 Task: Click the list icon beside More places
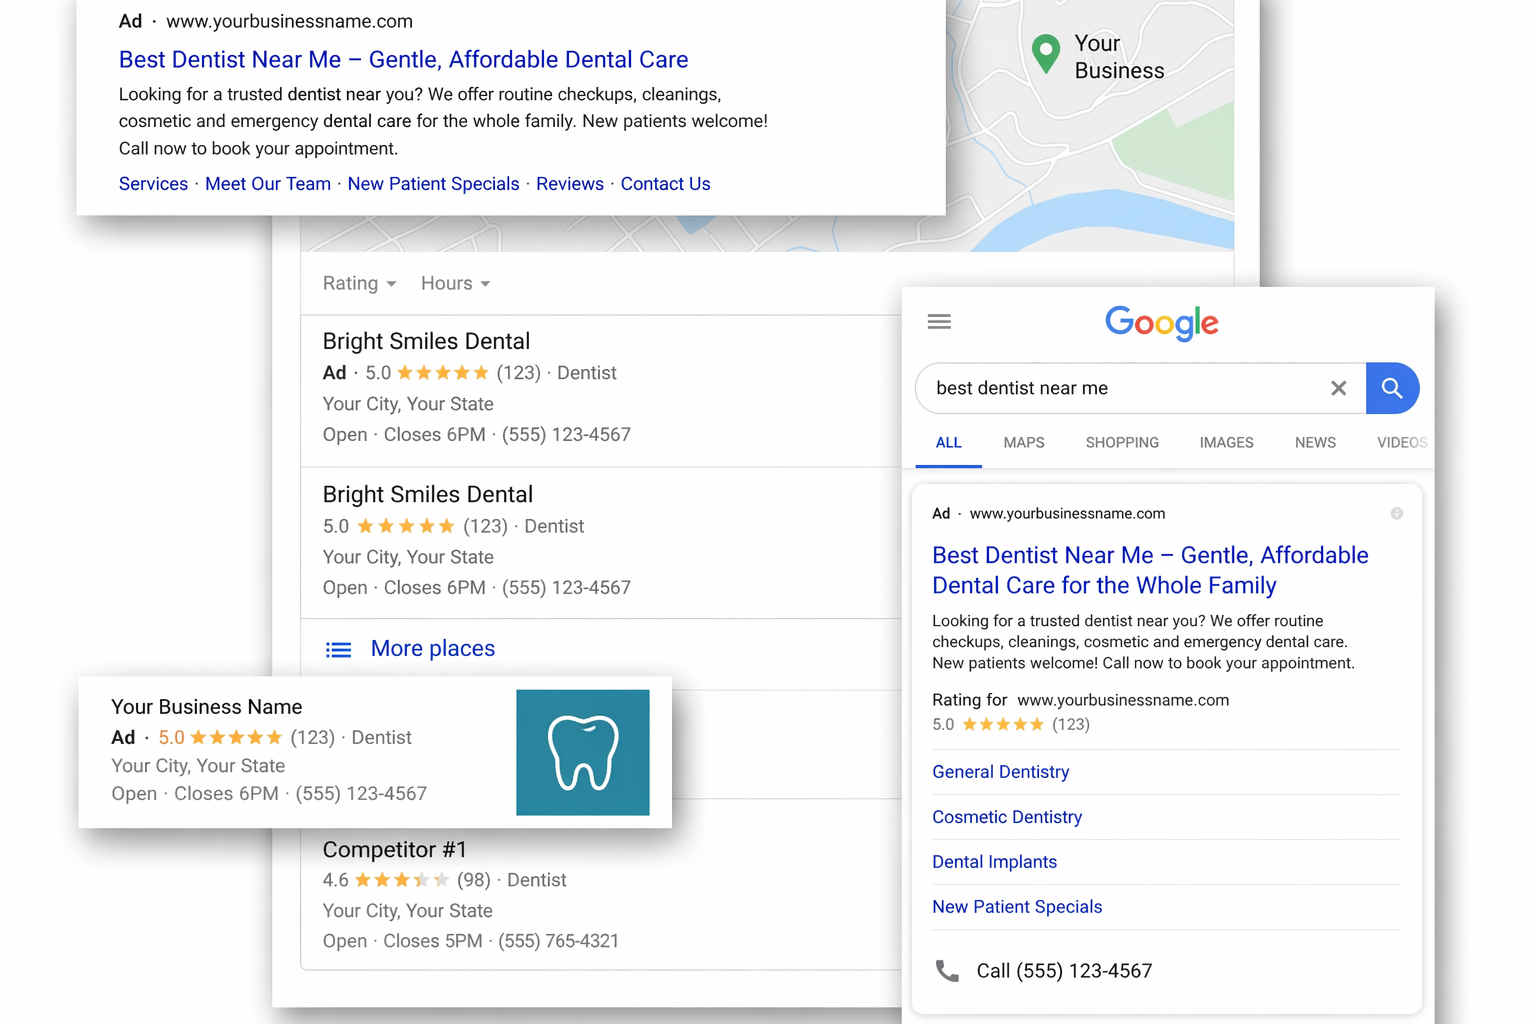[339, 648]
